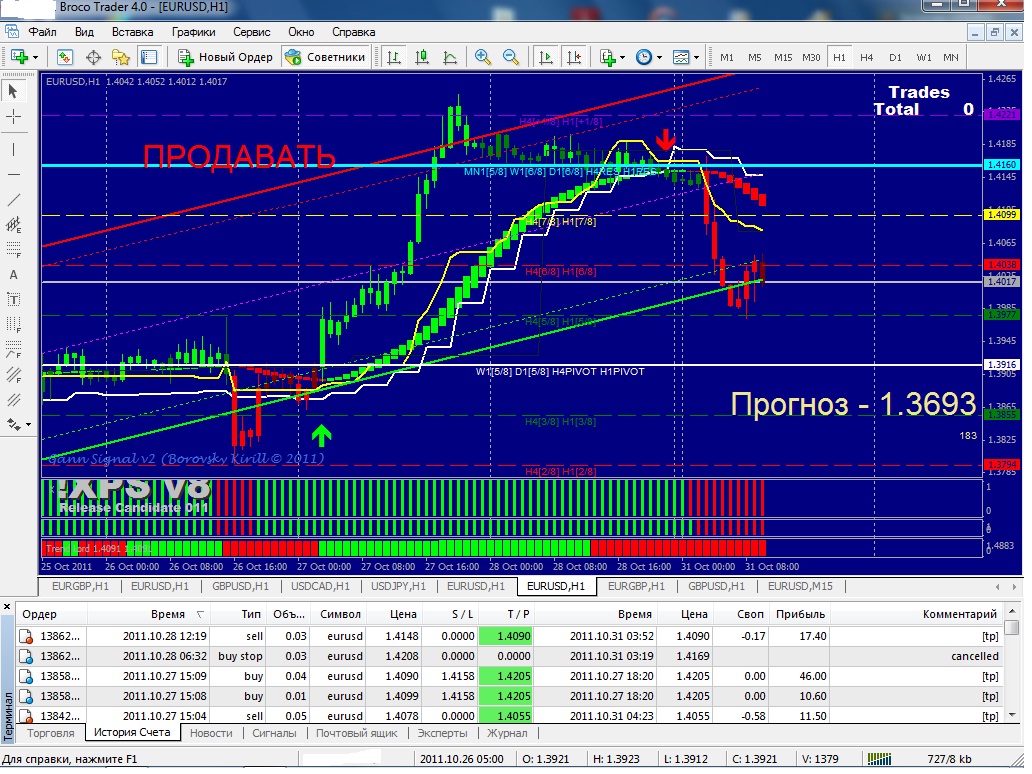Sort history by the Время column arrow
Image resolution: width=1032 pixels, height=774 pixels.
pos(200,615)
